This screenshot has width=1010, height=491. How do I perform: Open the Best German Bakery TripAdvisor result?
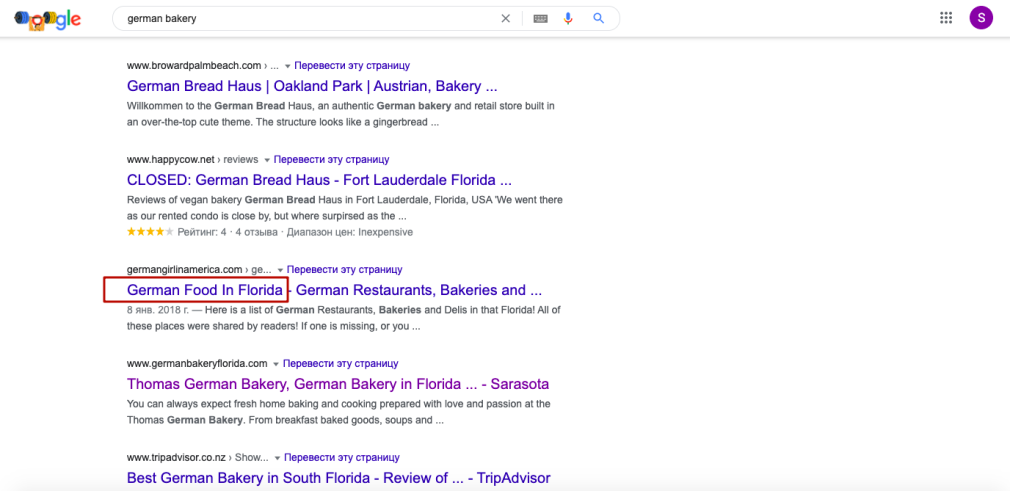tap(338, 478)
